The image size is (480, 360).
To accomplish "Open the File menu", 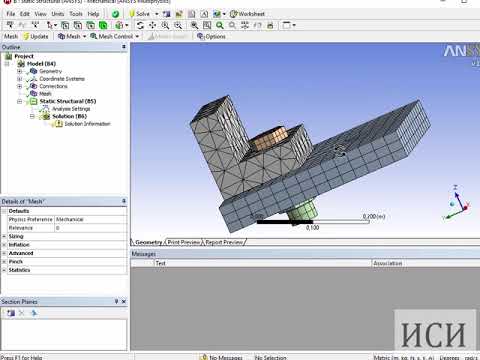I will point(11,14).
